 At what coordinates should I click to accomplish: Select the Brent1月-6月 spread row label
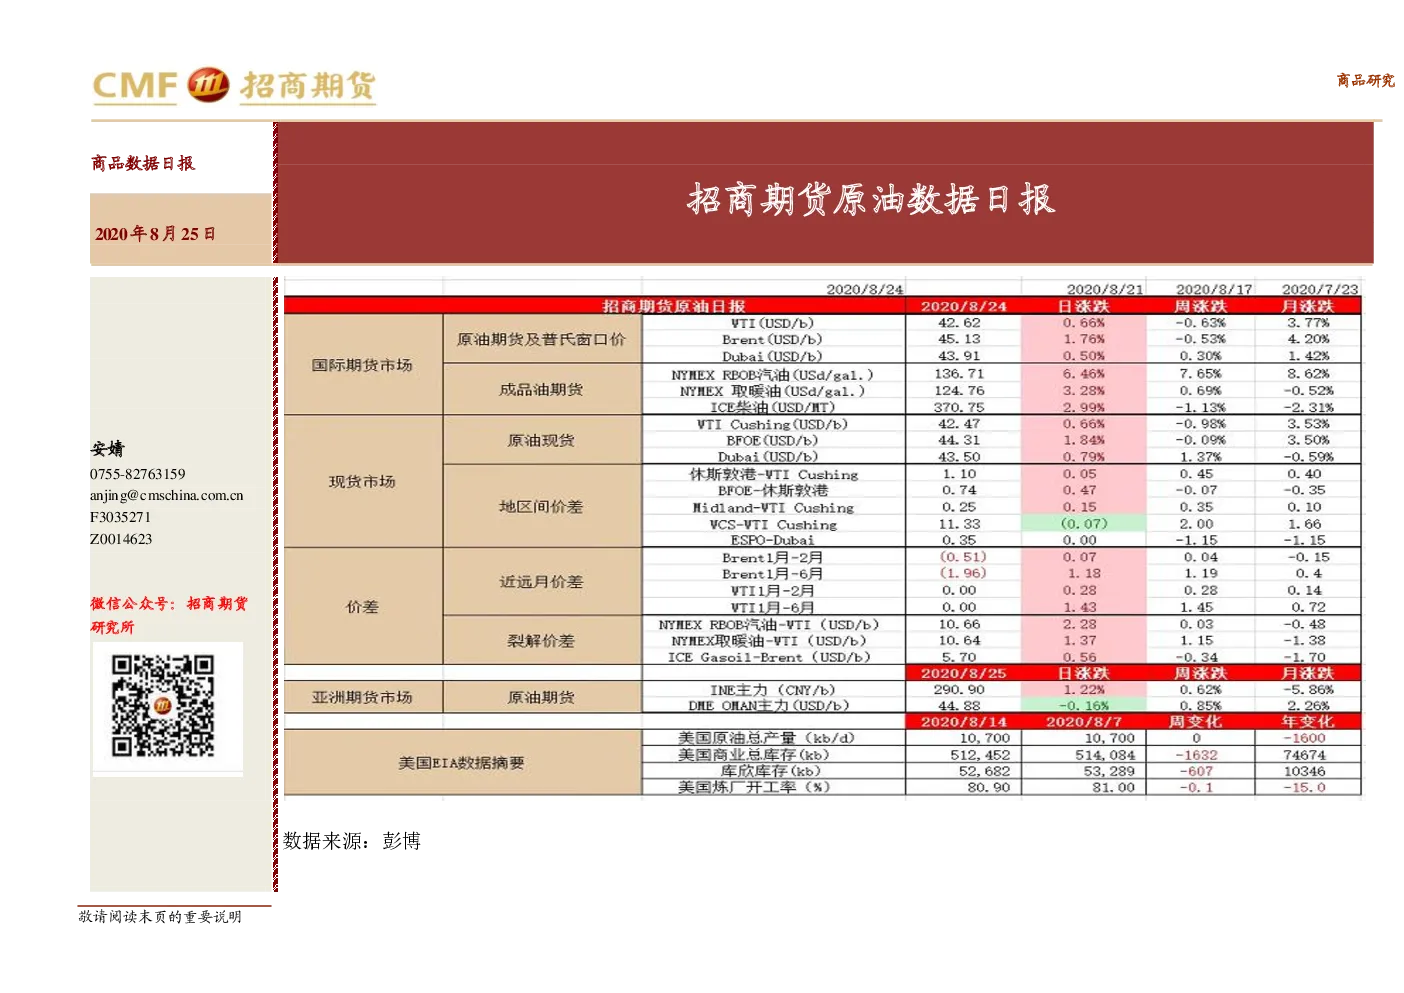[x=773, y=574]
